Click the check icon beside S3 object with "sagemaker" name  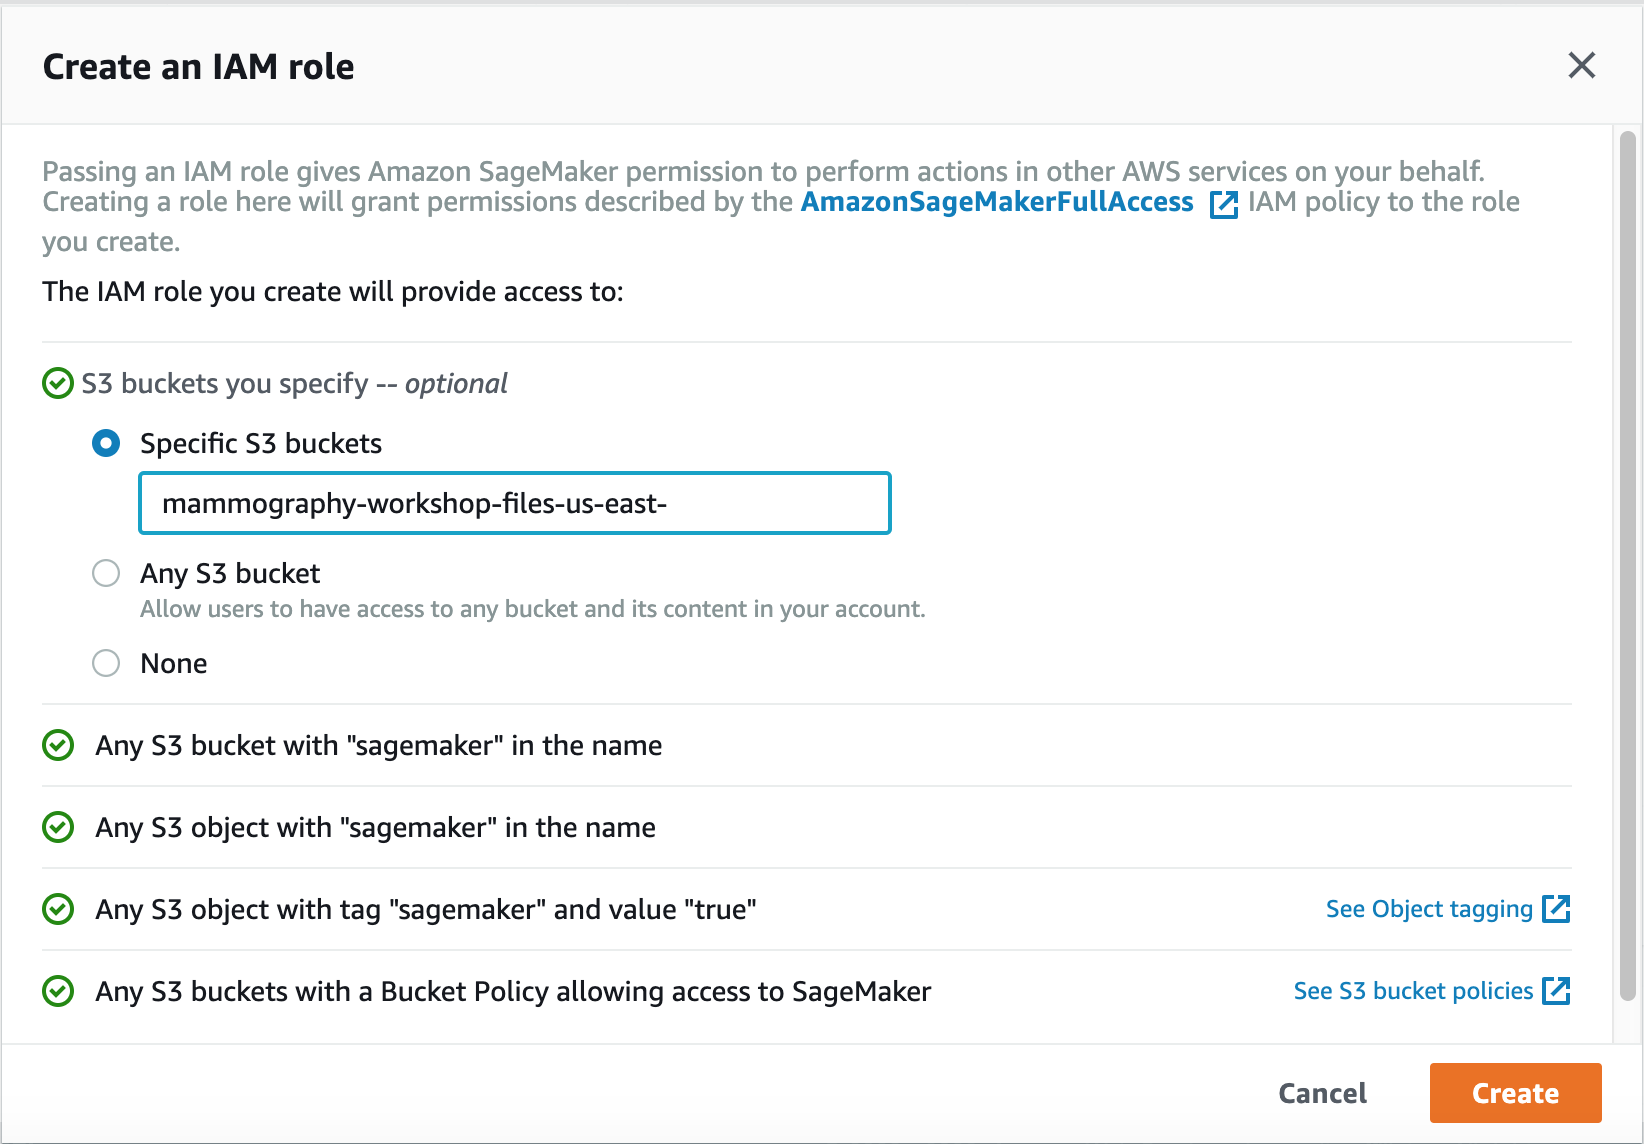(58, 828)
